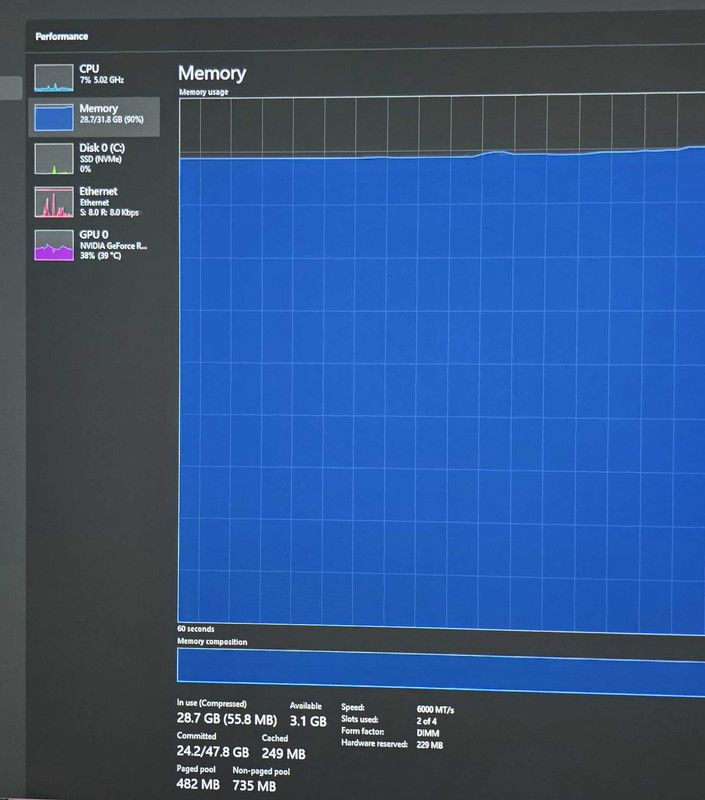
Task: Click the 482 MB paged pool value
Action: pyautogui.click(x=198, y=784)
